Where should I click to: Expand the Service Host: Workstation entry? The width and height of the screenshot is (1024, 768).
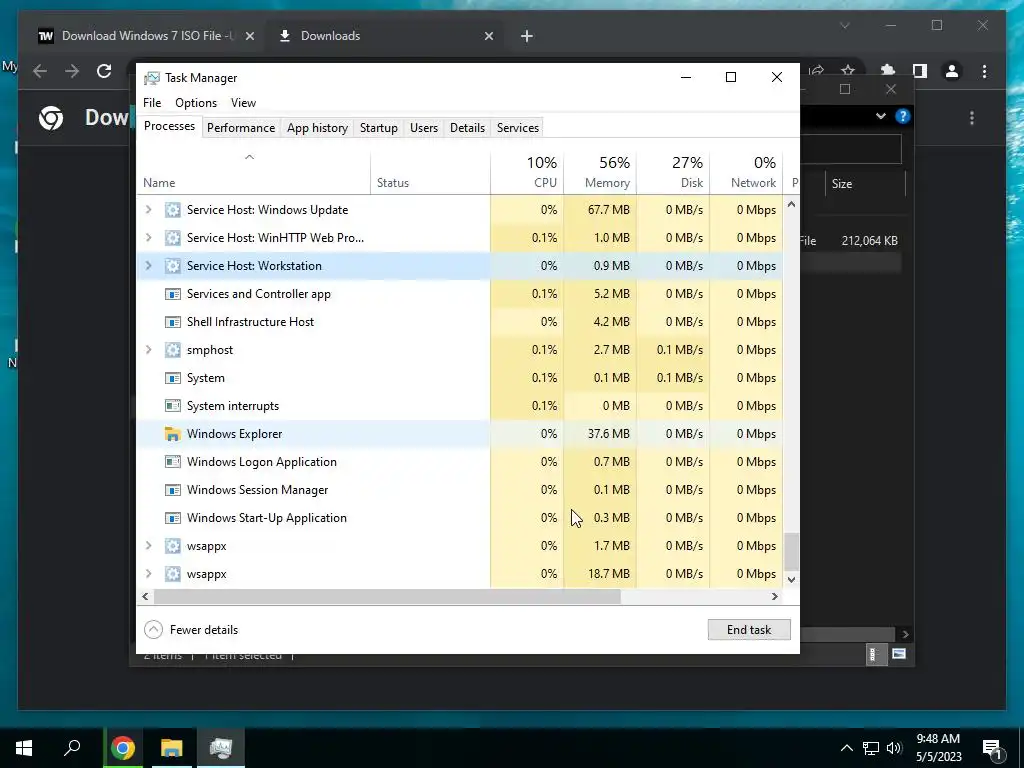pyautogui.click(x=148, y=266)
